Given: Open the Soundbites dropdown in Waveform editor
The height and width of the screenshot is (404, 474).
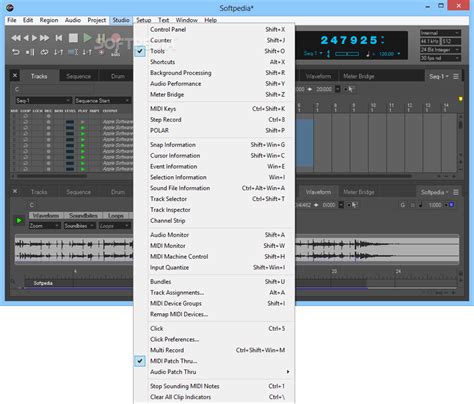Looking at the screenshot, I should click(79, 226).
